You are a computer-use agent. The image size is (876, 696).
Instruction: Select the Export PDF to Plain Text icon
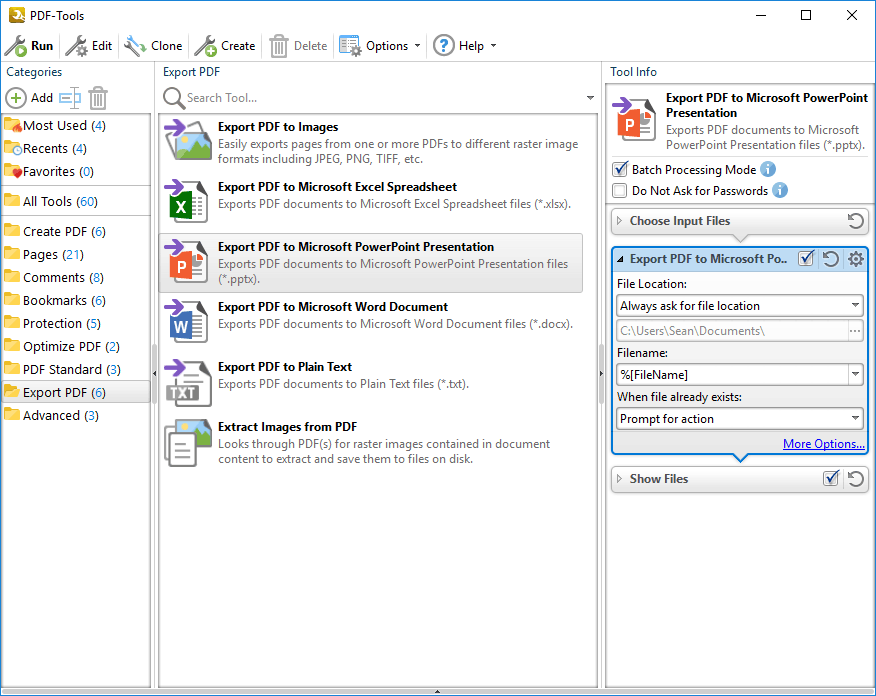coord(188,382)
